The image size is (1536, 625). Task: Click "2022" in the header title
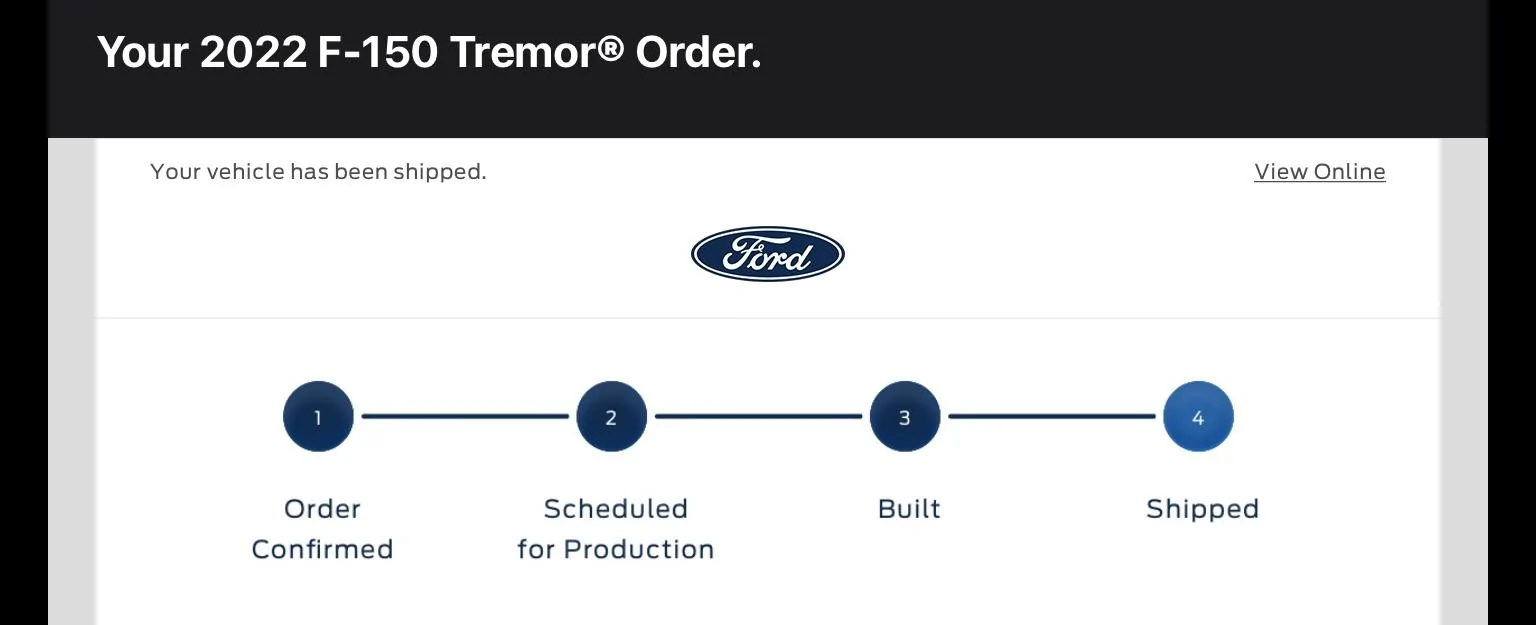[253, 52]
